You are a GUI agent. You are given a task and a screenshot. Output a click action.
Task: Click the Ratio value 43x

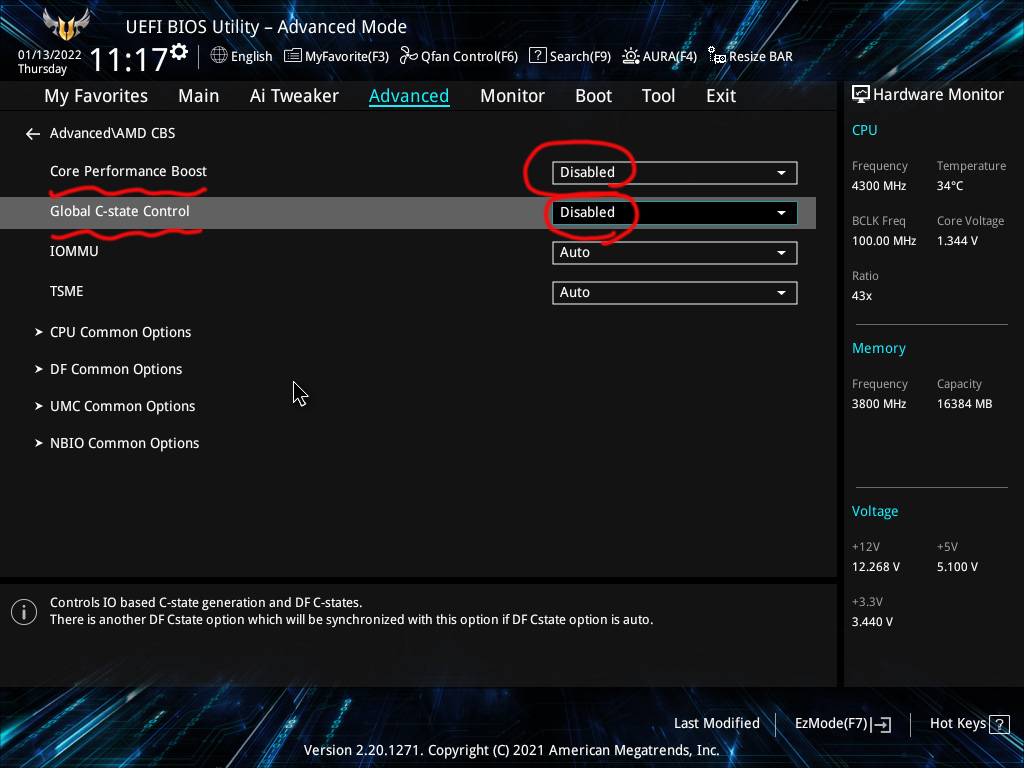862,296
